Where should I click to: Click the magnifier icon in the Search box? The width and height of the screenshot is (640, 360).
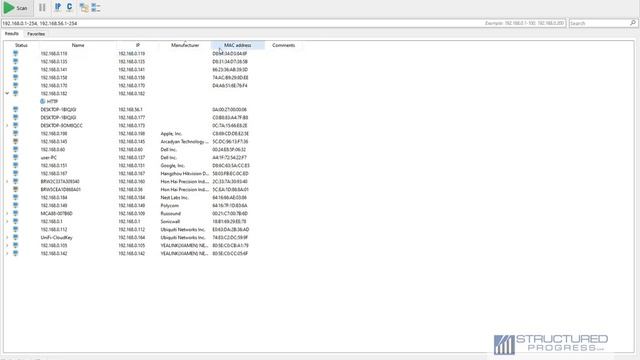[x=633, y=23]
